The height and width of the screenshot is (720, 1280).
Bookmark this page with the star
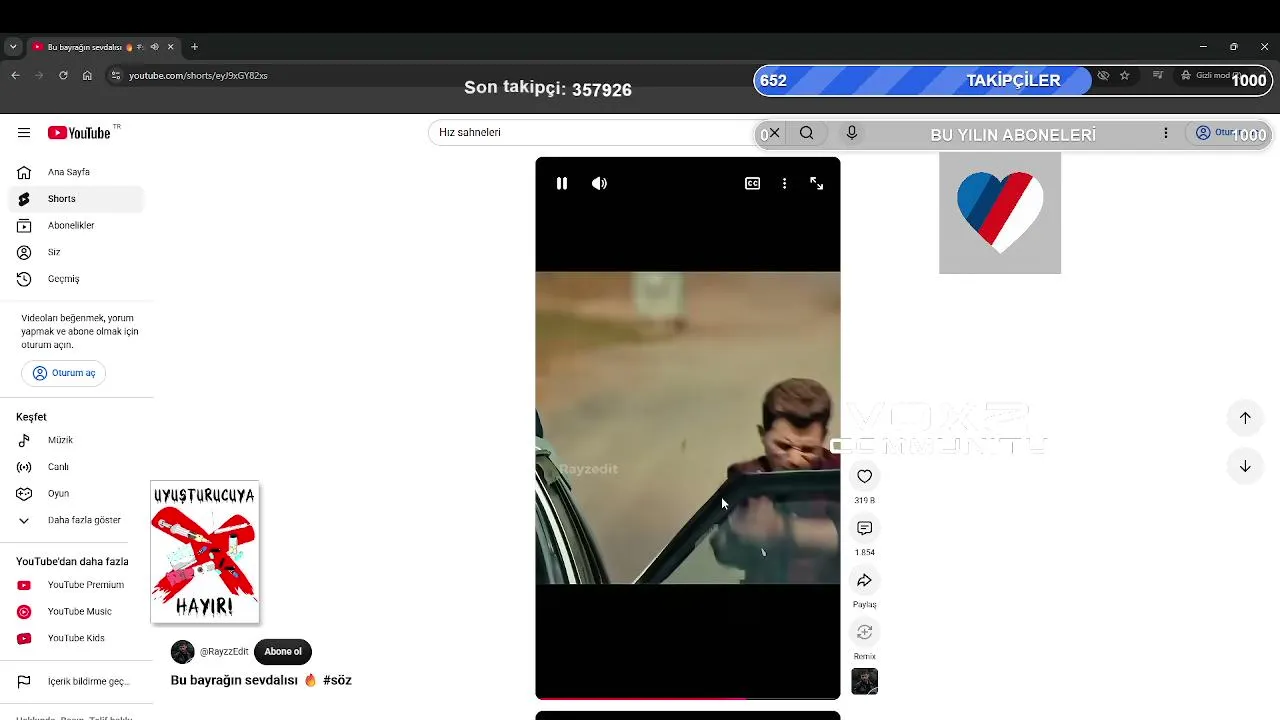[x=1124, y=75]
